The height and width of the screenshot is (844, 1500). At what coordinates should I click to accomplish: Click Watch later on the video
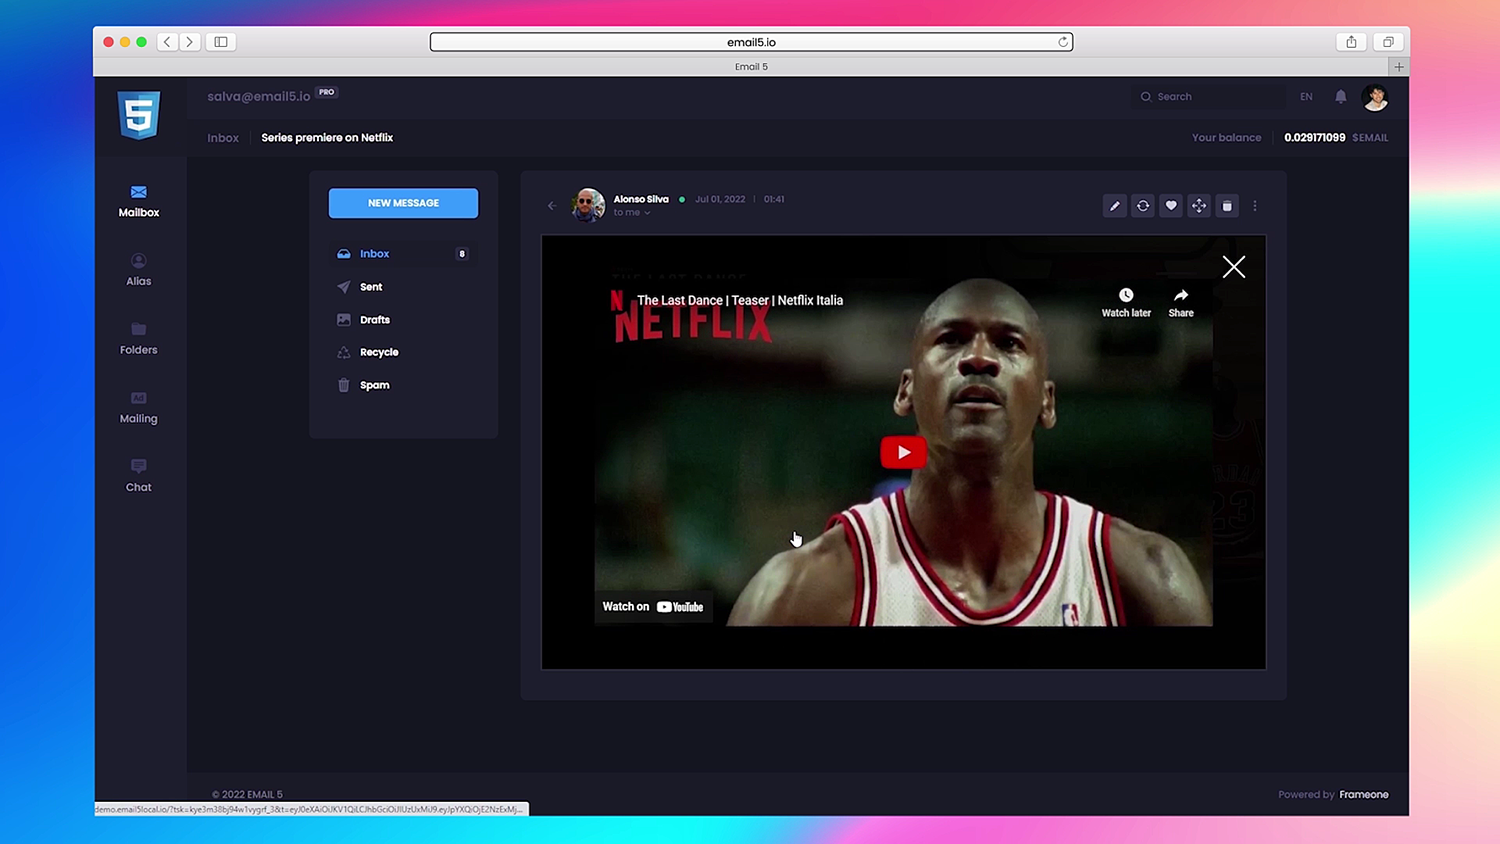point(1126,302)
